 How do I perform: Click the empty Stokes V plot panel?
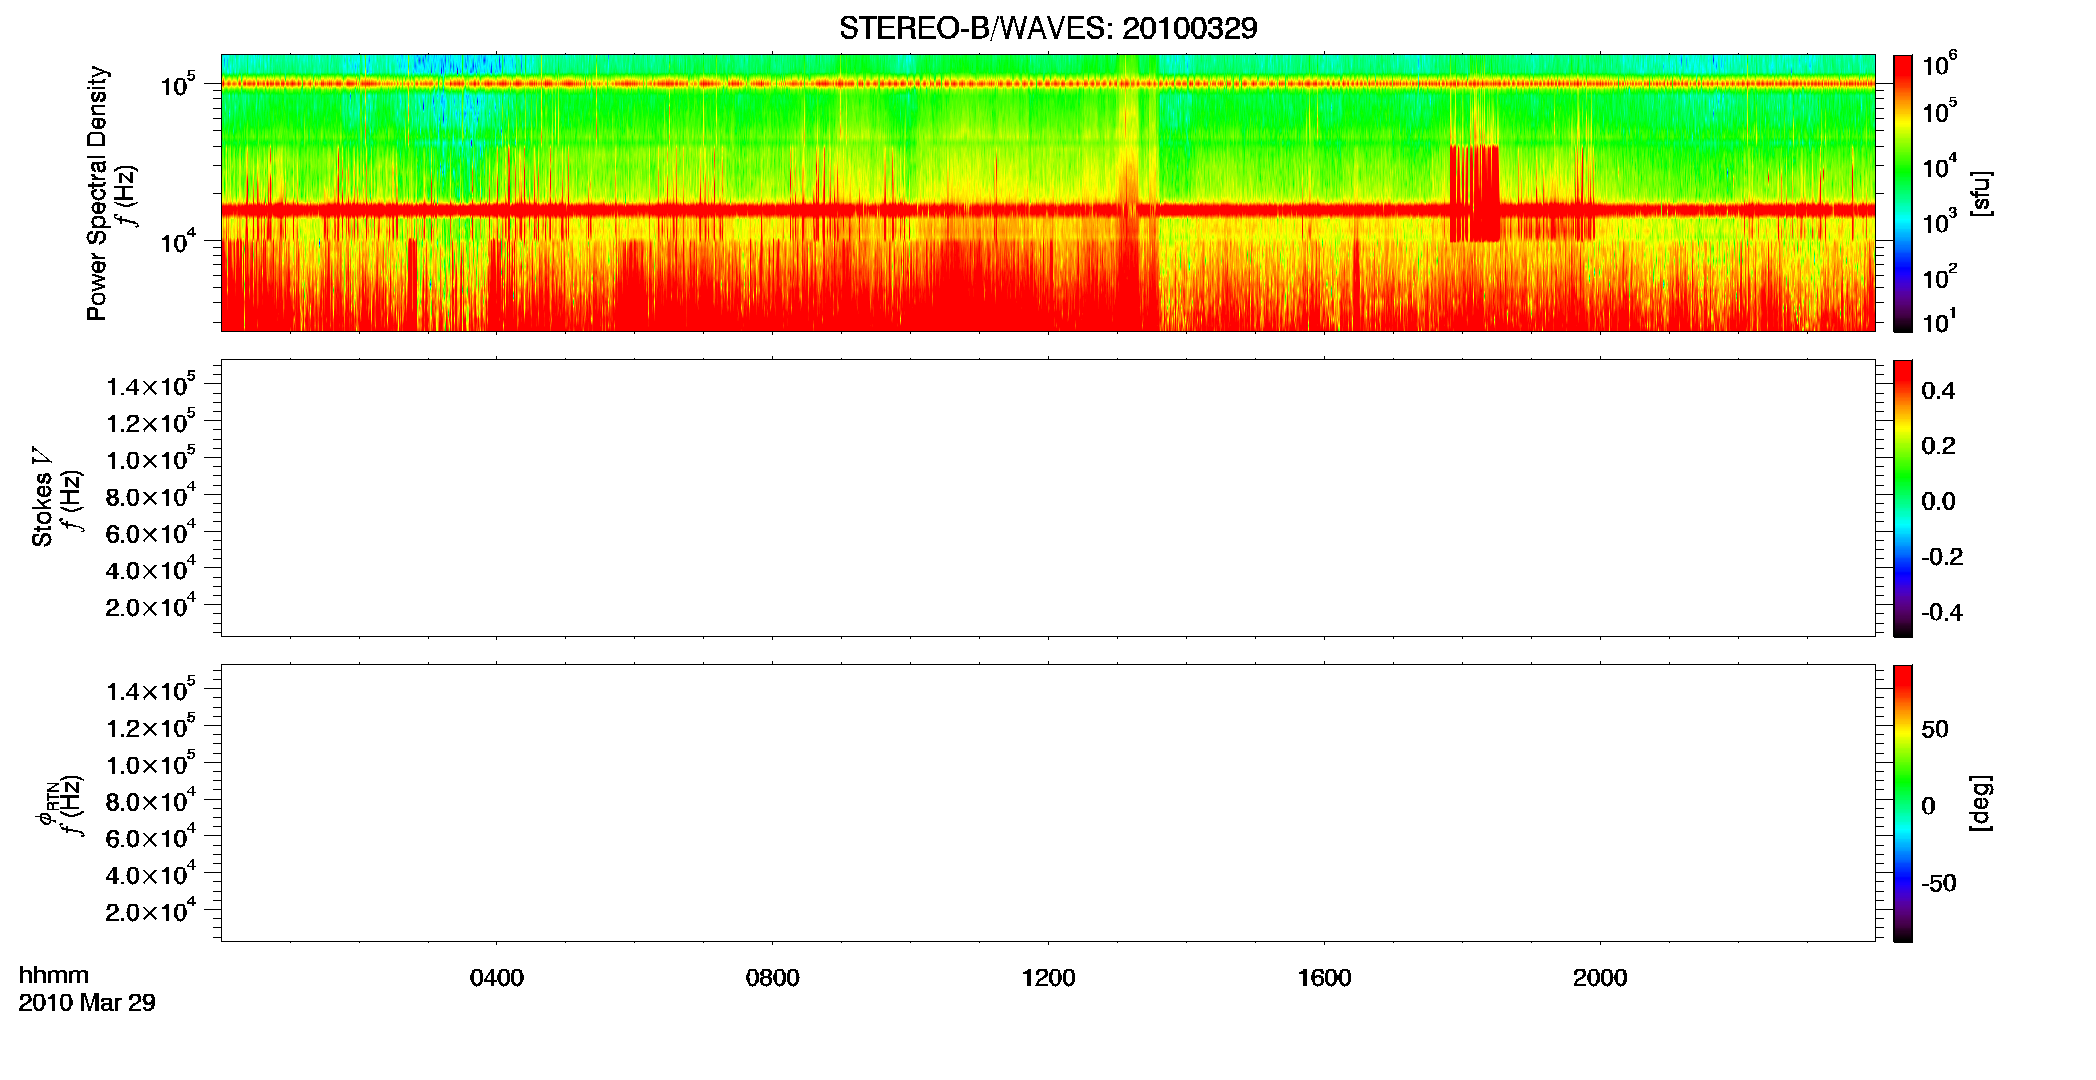(x=1048, y=498)
